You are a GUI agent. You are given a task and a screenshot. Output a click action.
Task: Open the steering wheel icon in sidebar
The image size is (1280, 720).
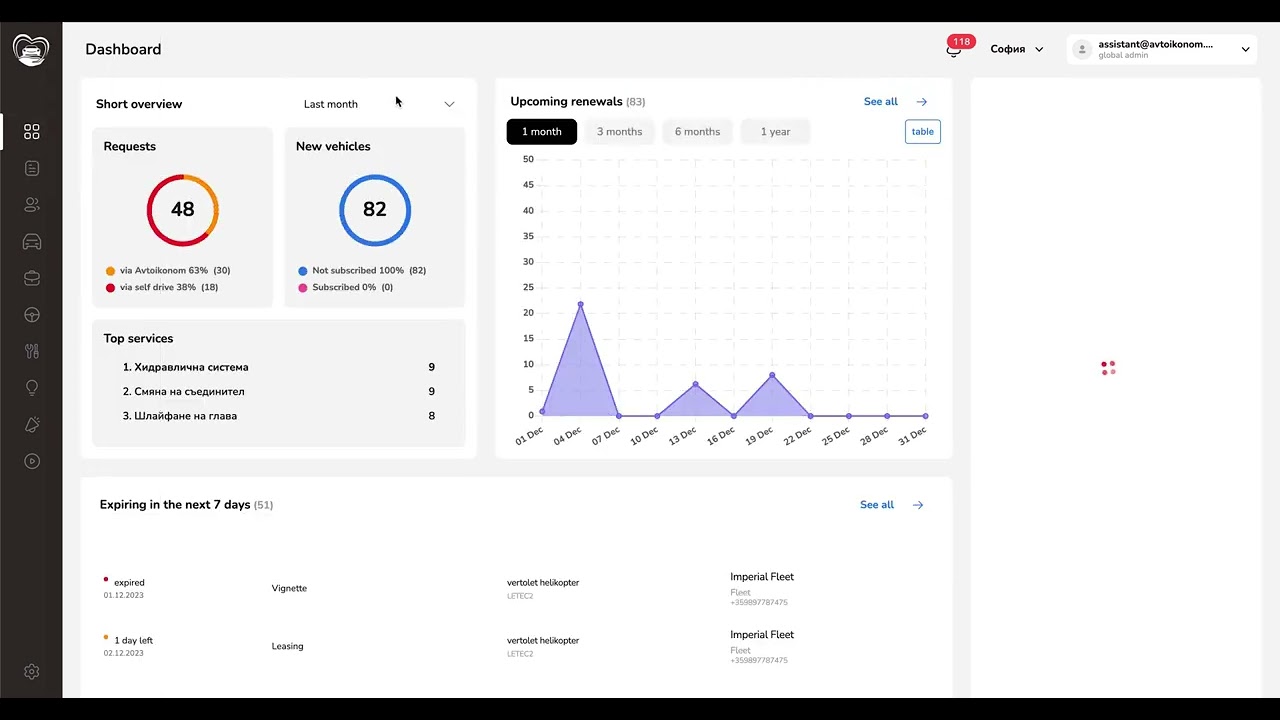[x=31, y=315]
